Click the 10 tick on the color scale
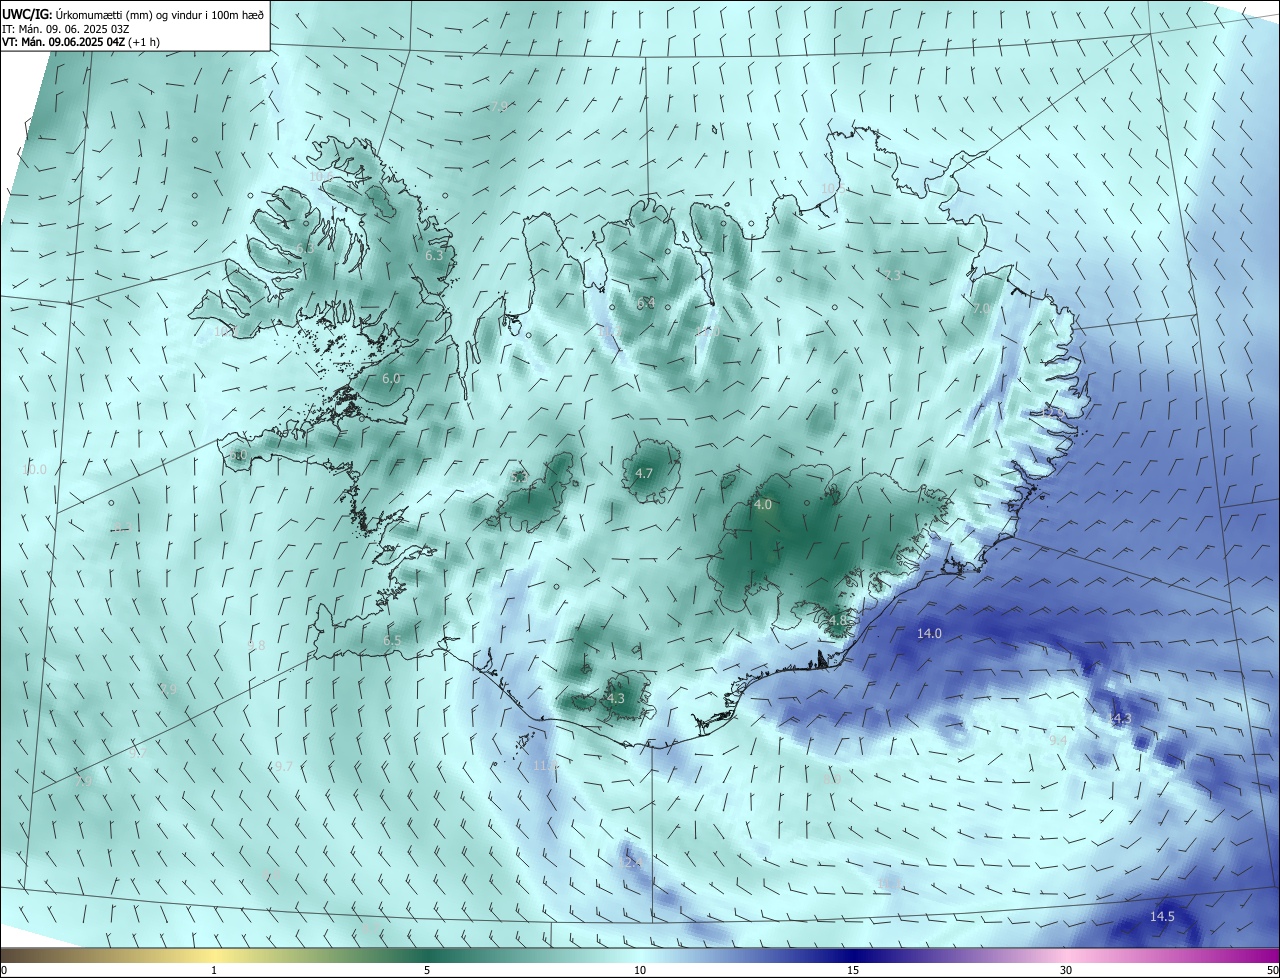This screenshot has height=978, width=1280. pos(640,970)
